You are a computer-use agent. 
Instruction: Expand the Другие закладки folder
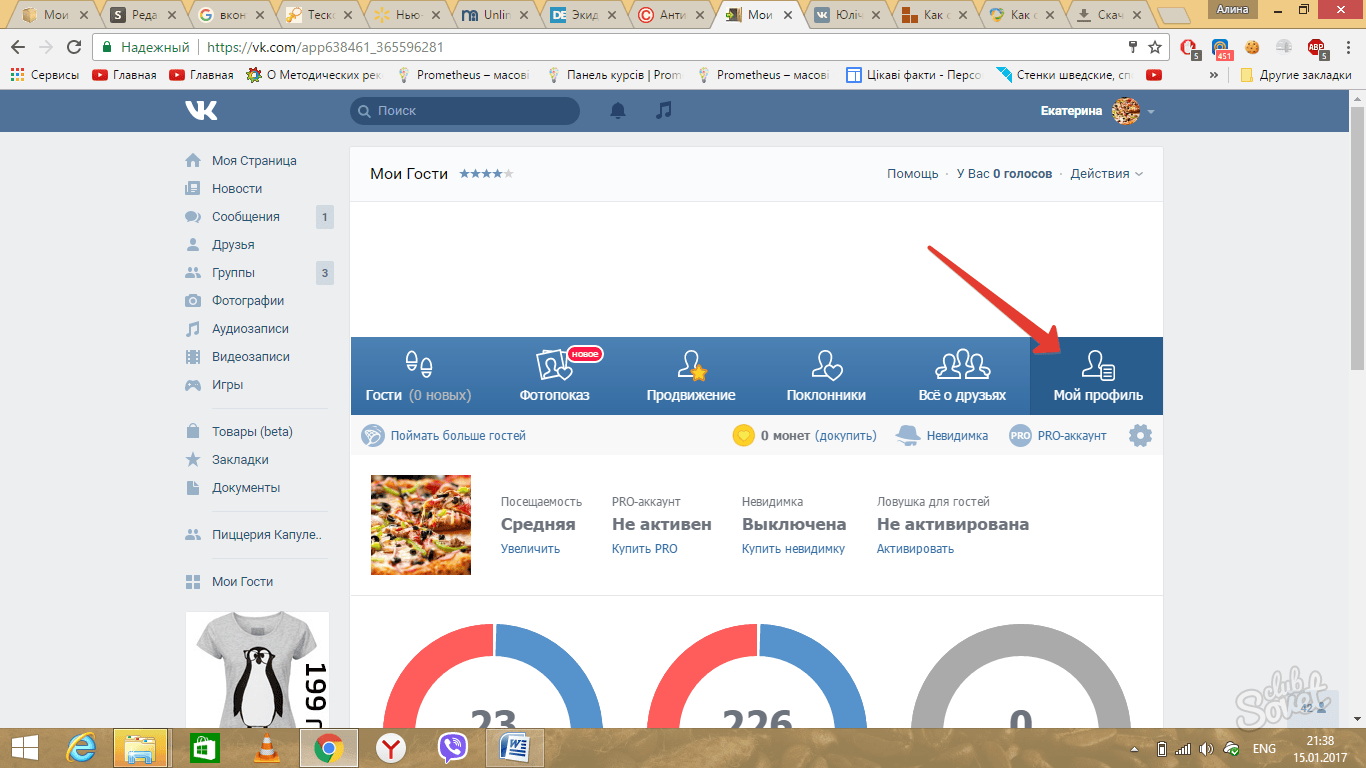tap(1295, 75)
